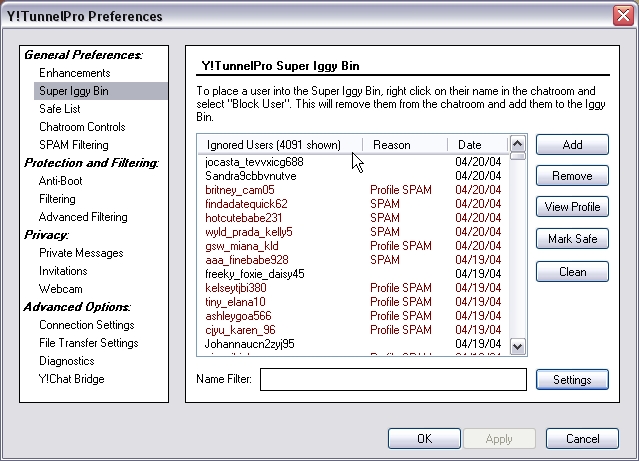Select user jocasta_tevvxicg688
Image resolution: width=639 pixels, height=461 pixels.
(x=254, y=162)
